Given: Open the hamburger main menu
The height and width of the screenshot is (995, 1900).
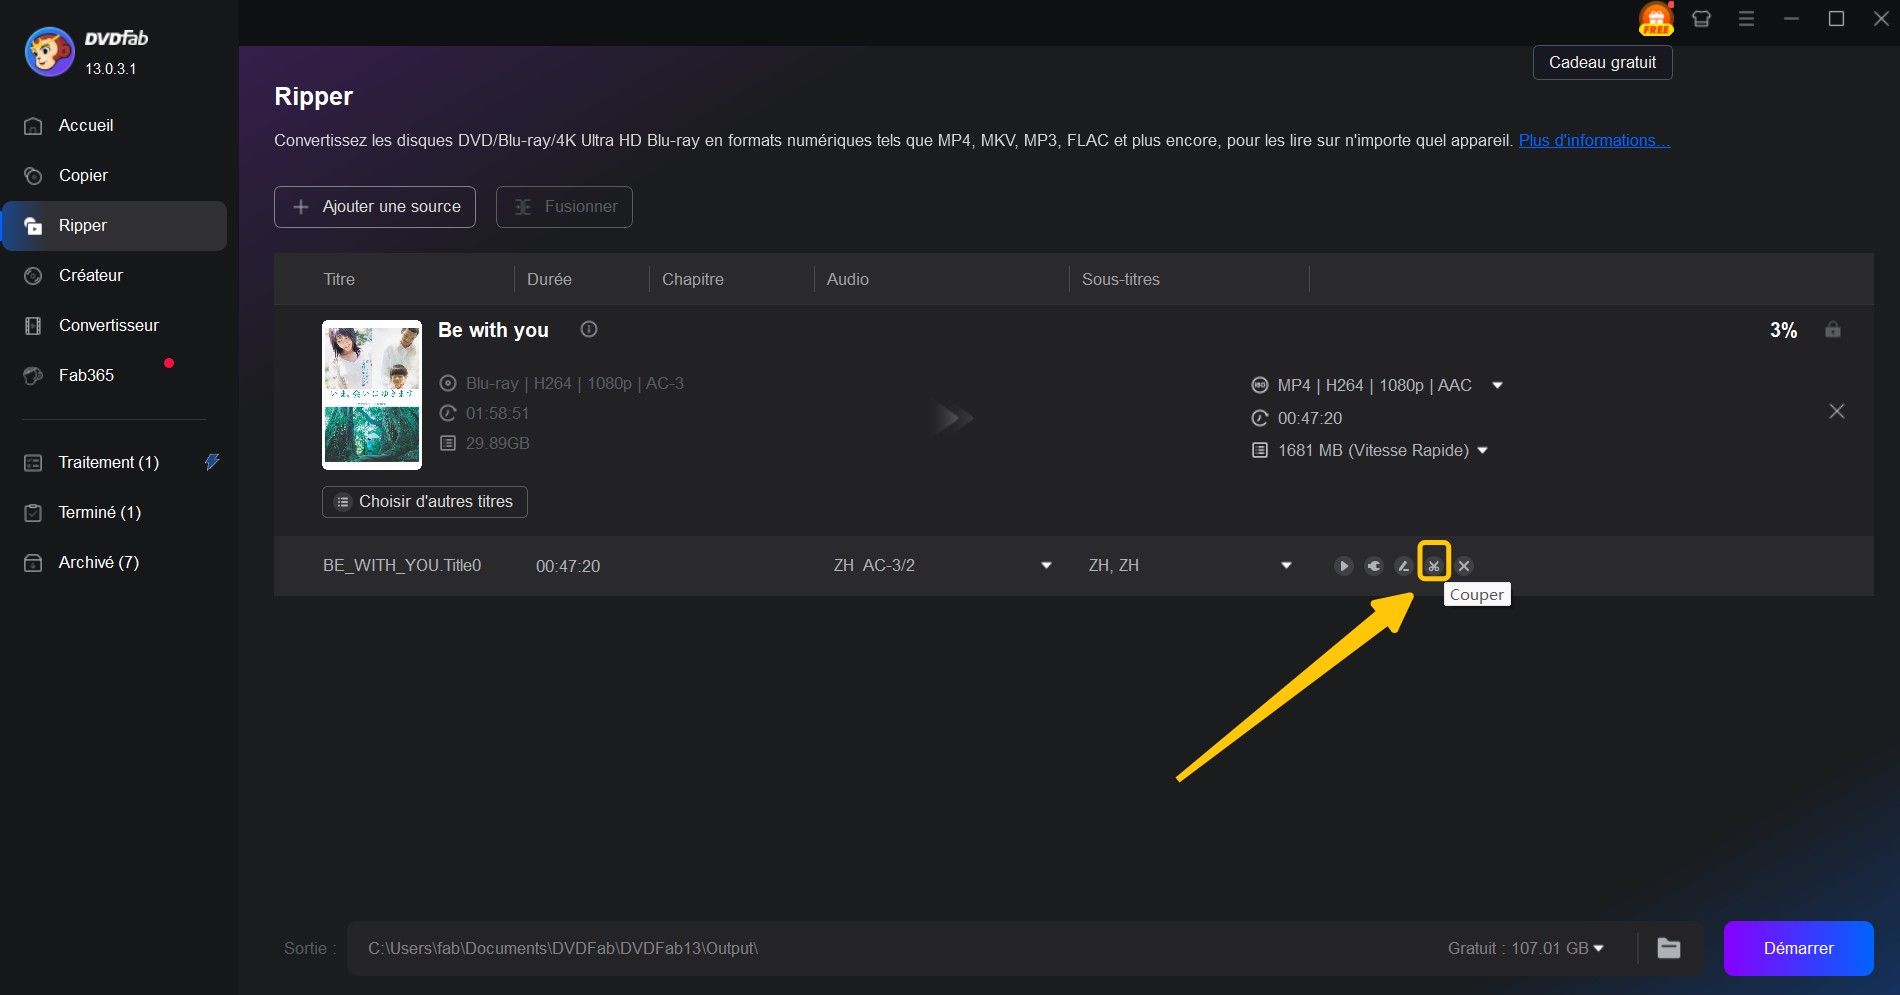Looking at the screenshot, I should coord(1746,19).
